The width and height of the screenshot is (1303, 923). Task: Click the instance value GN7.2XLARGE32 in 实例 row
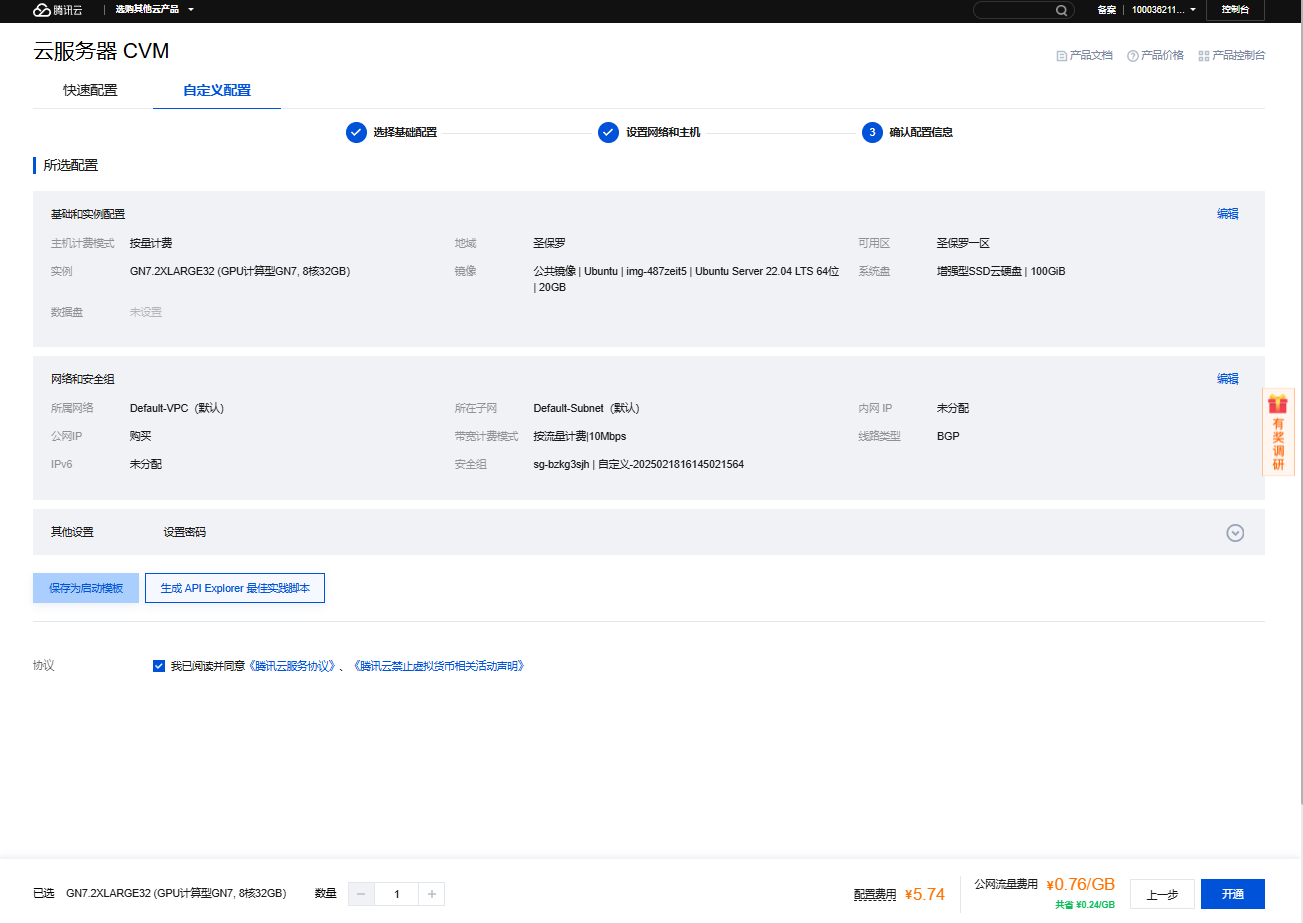(240, 271)
